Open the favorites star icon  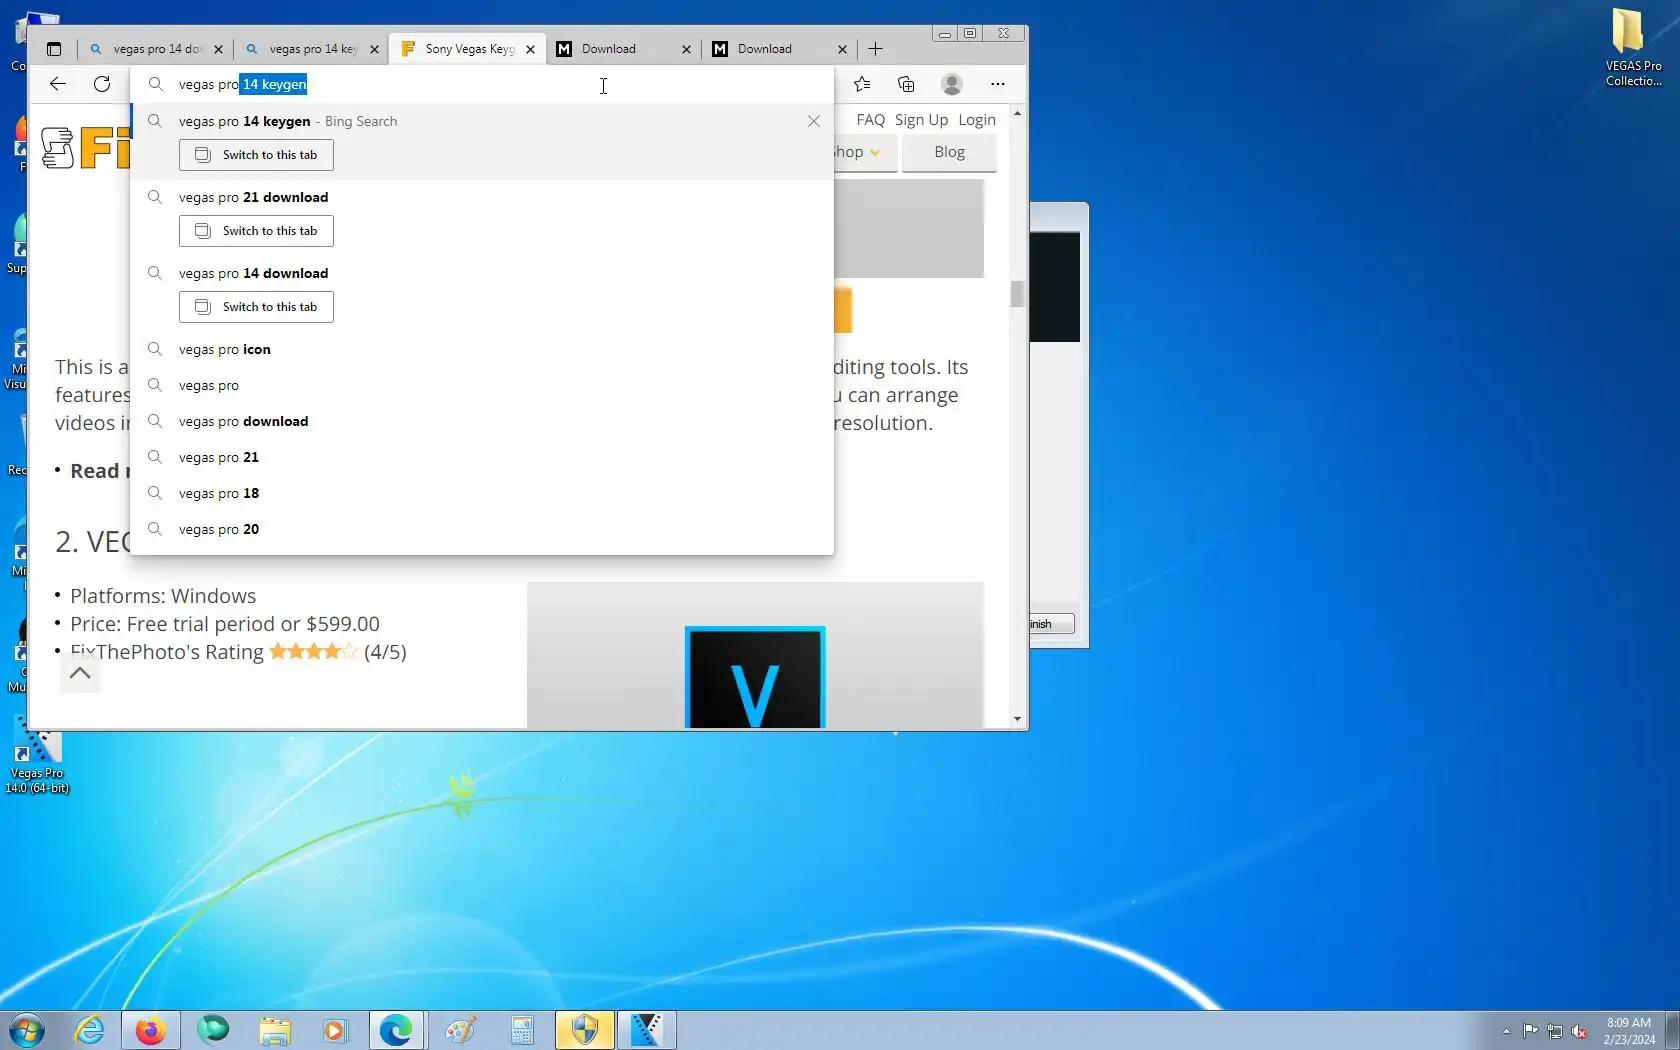click(862, 84)
